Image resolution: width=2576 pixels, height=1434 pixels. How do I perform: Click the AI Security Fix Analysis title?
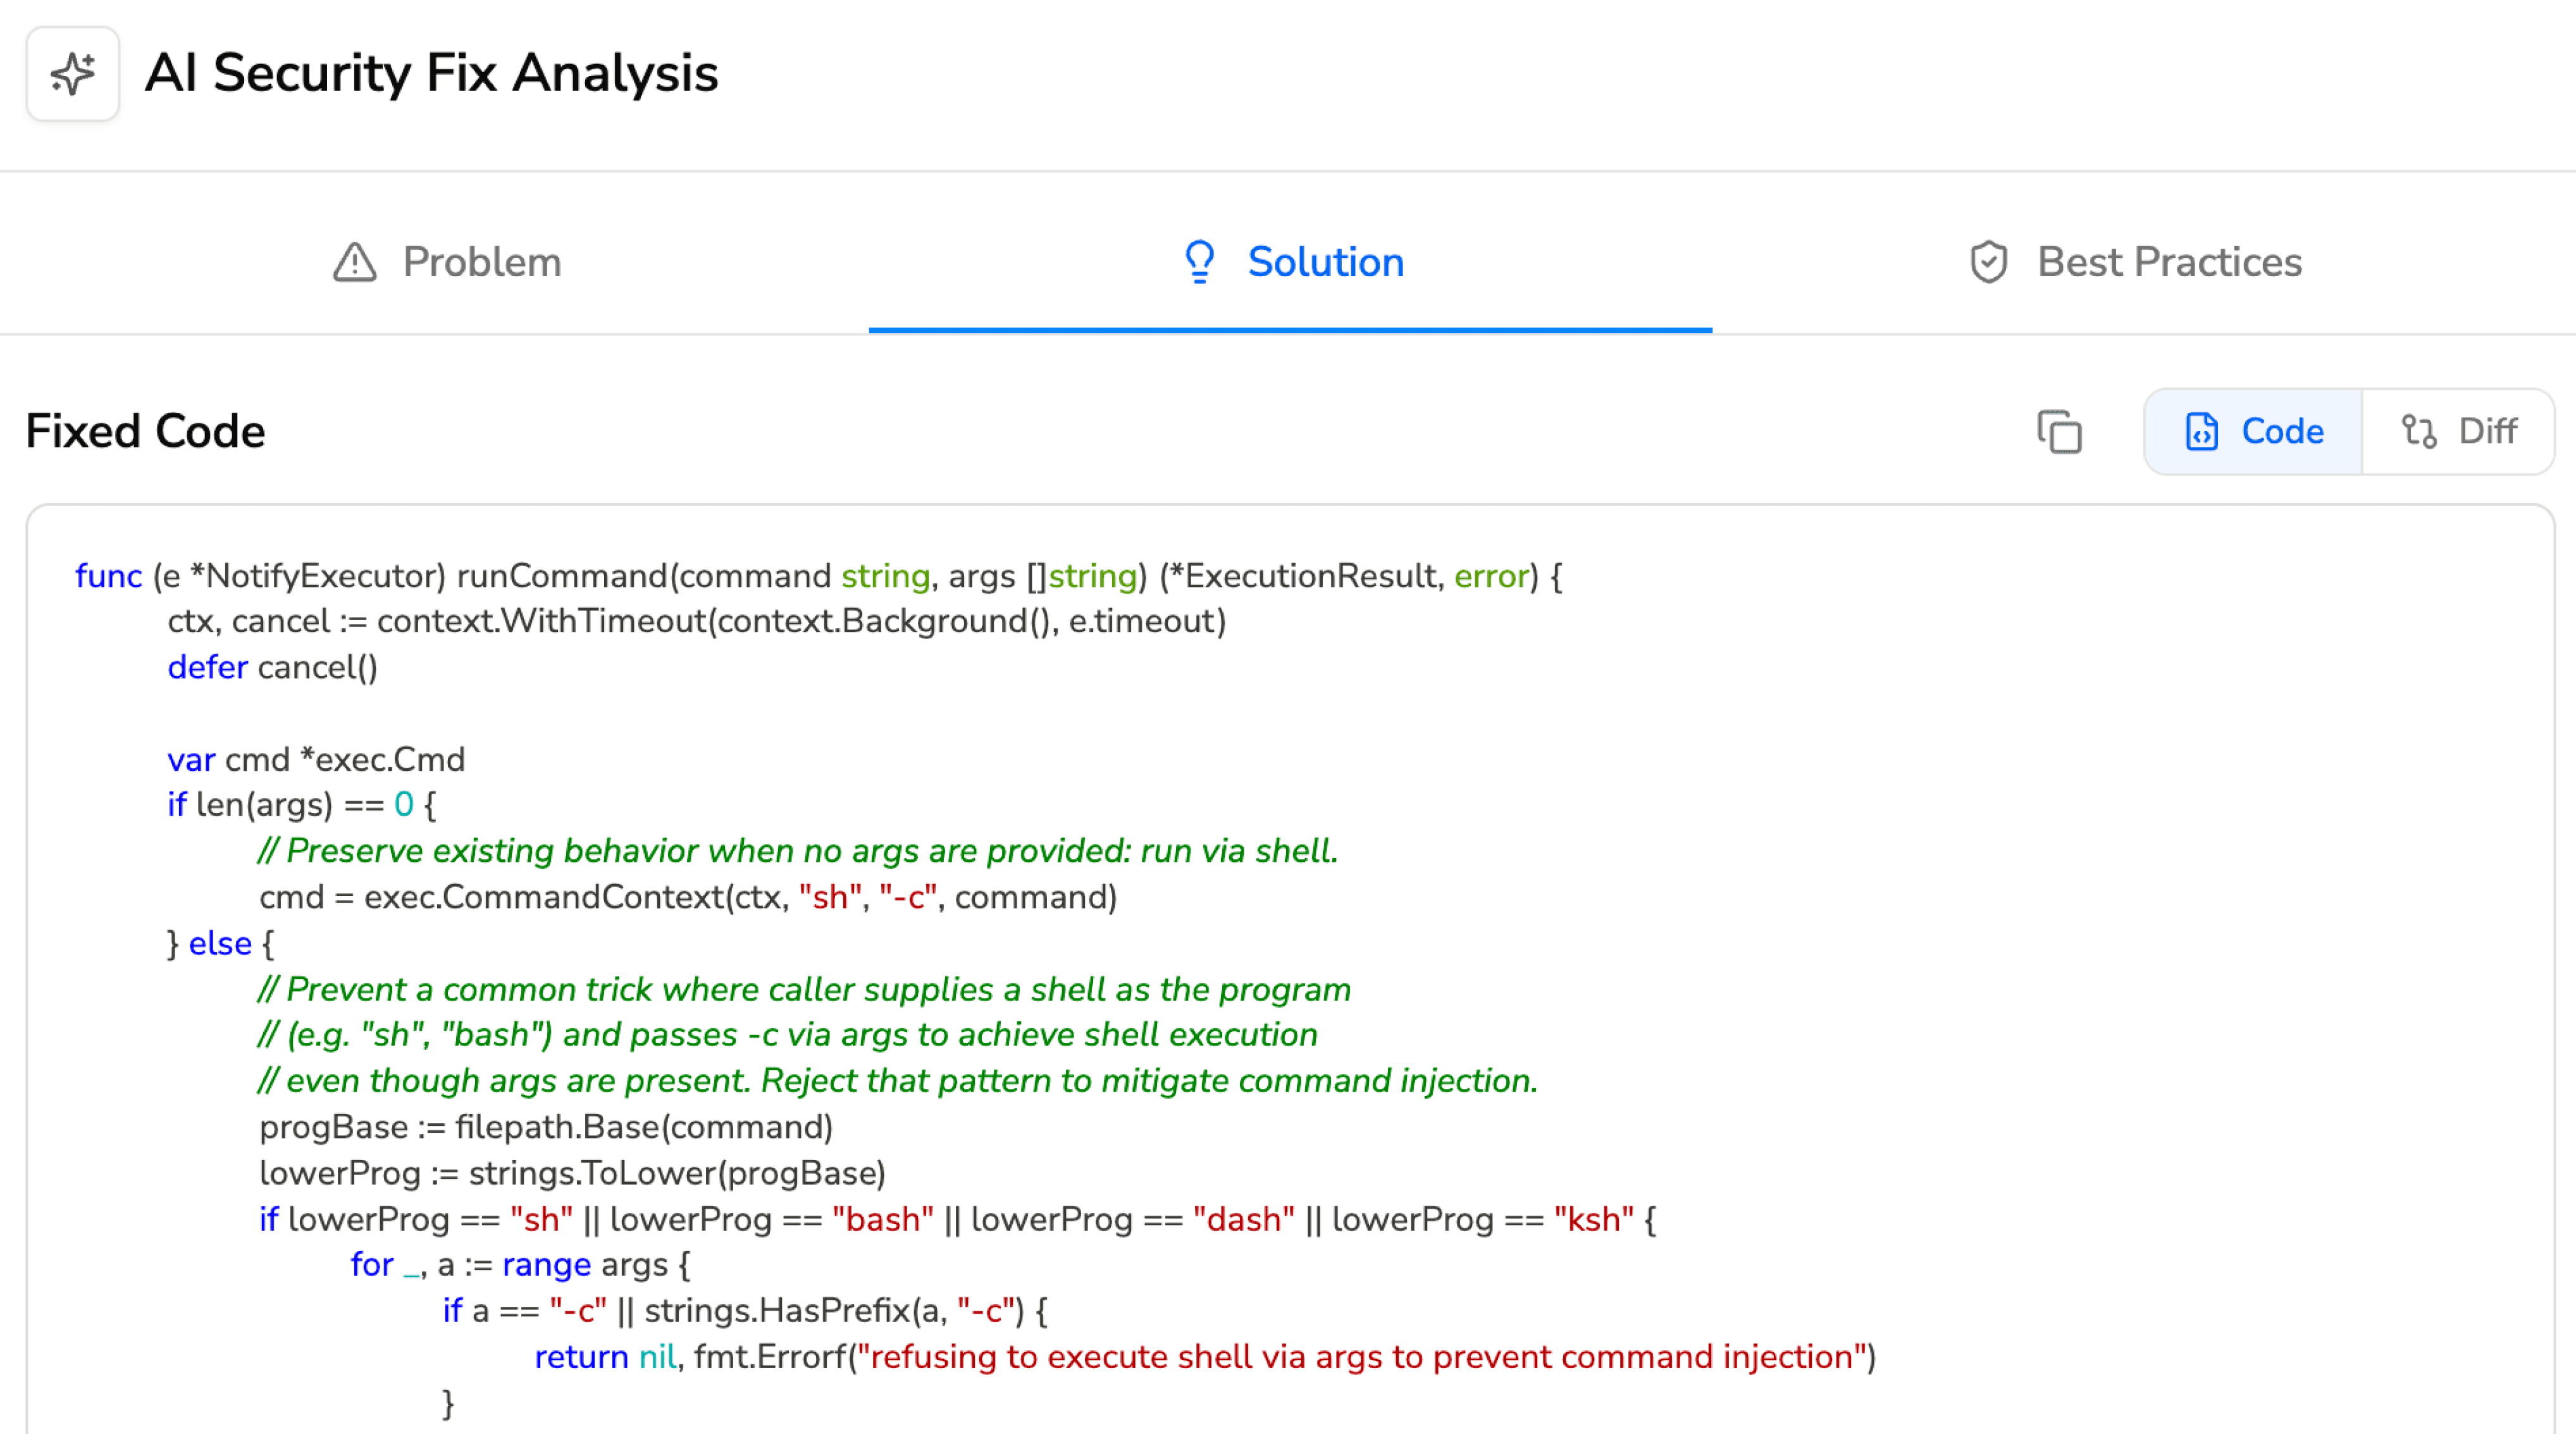tap(431, 73)
